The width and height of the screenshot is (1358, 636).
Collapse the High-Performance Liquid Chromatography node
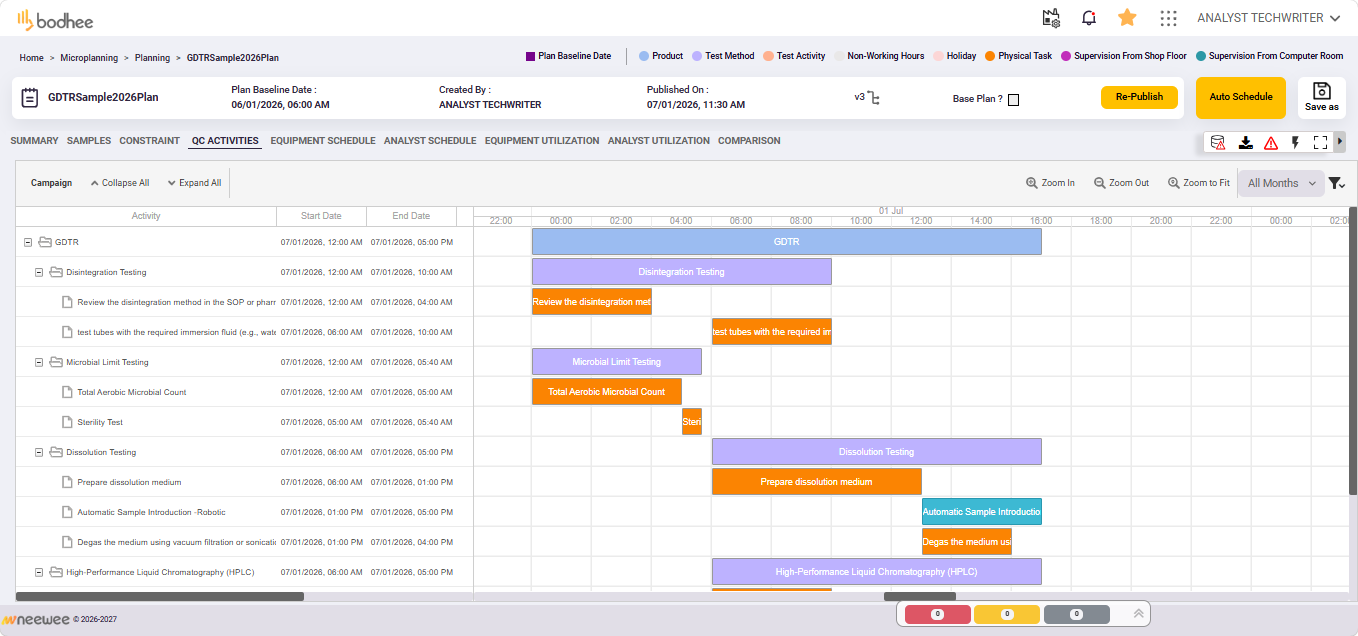pyautogui.click(x=39, y=572)
